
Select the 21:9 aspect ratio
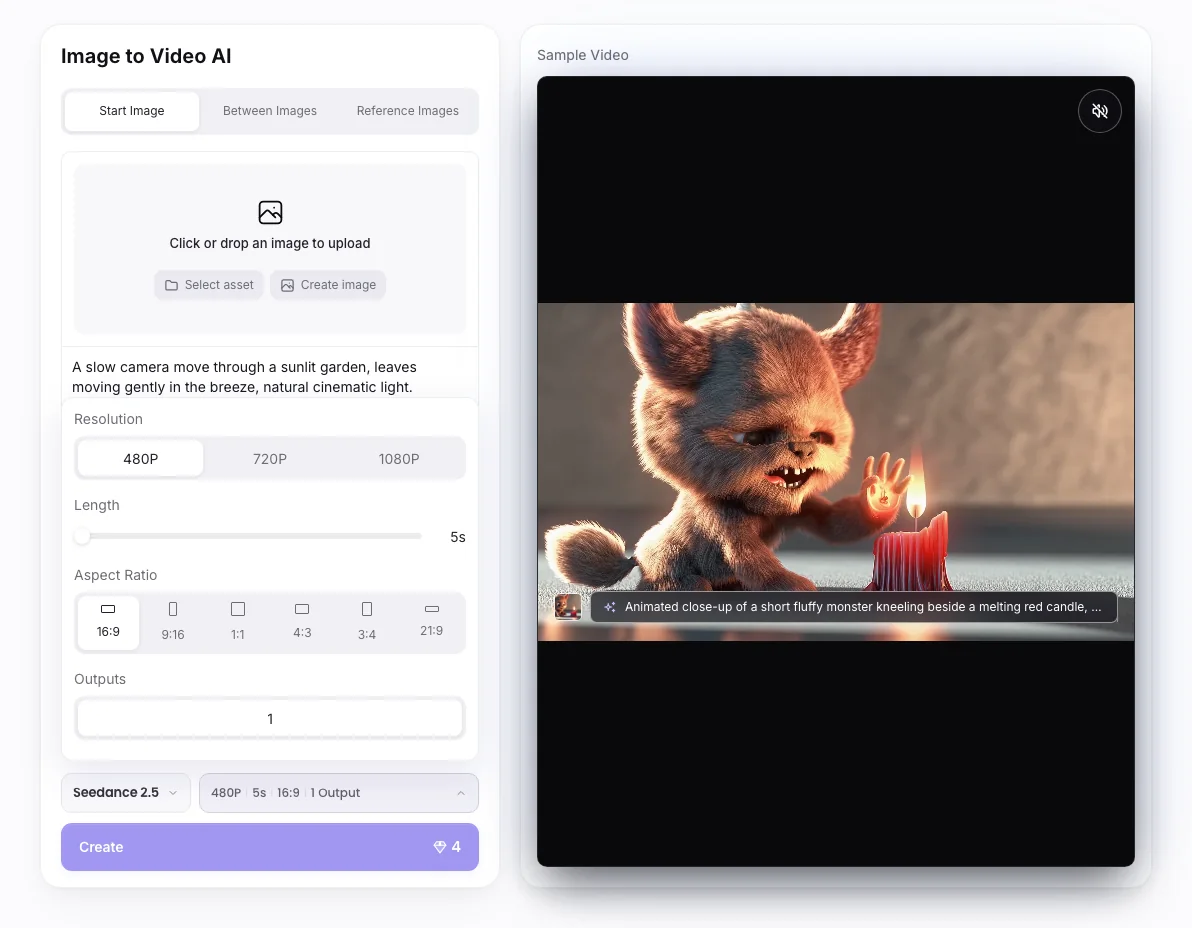431,622
